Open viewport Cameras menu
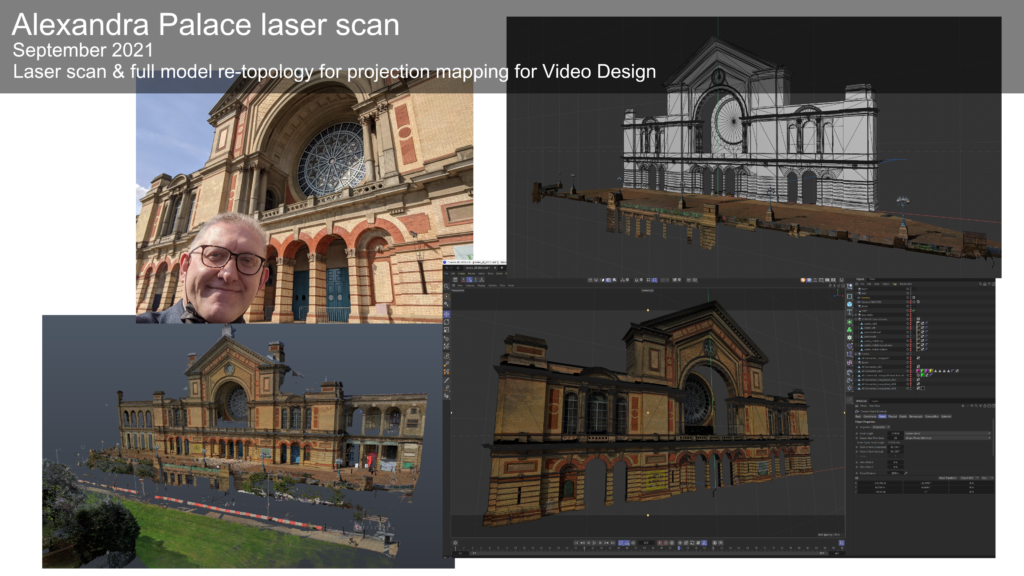The height and width of the screenshot is (576, 1024). point(470,285)
